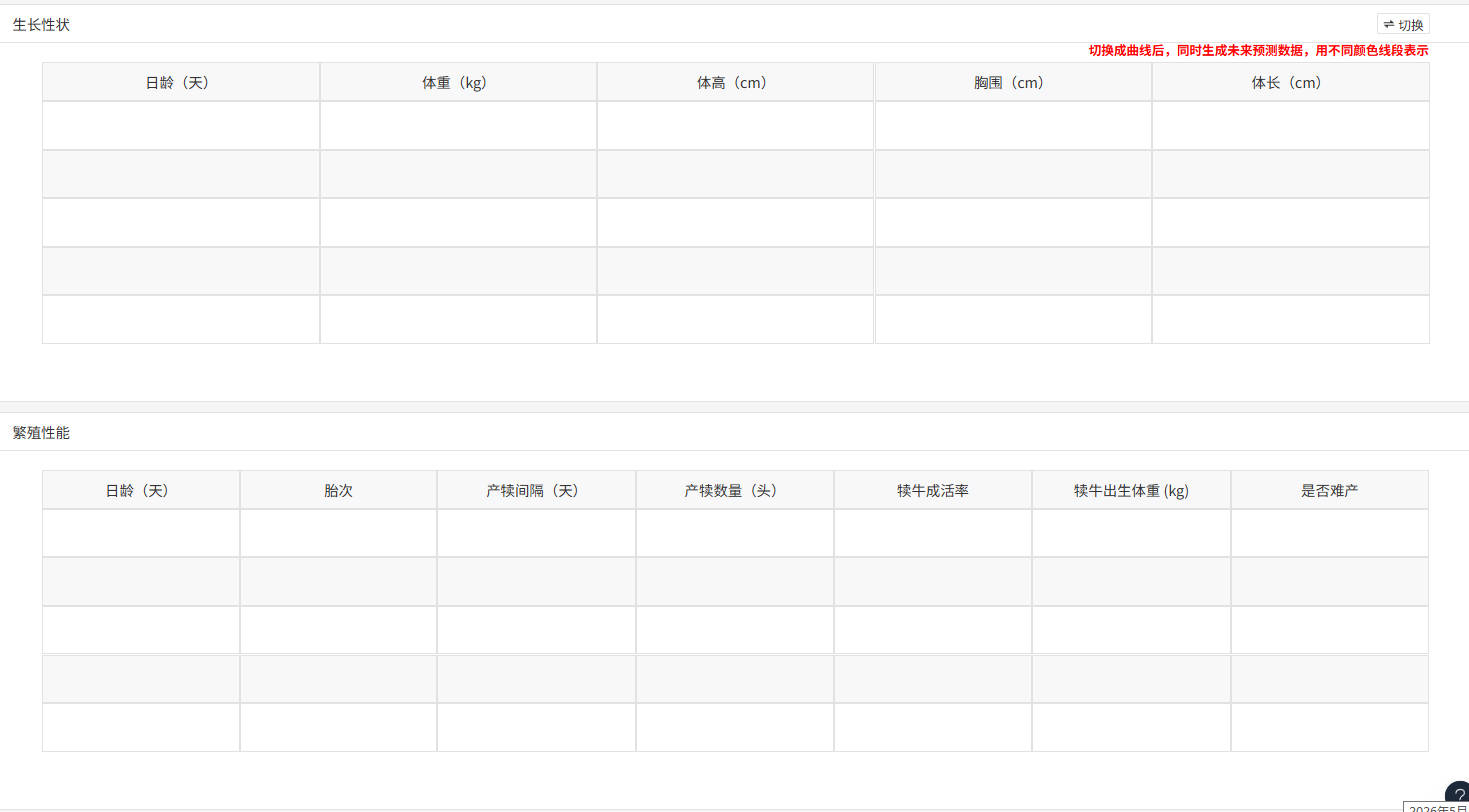Viewport: 1469px width, 812px height.
Task: Click the 体重（kg） column header
Action: point(458,83)
